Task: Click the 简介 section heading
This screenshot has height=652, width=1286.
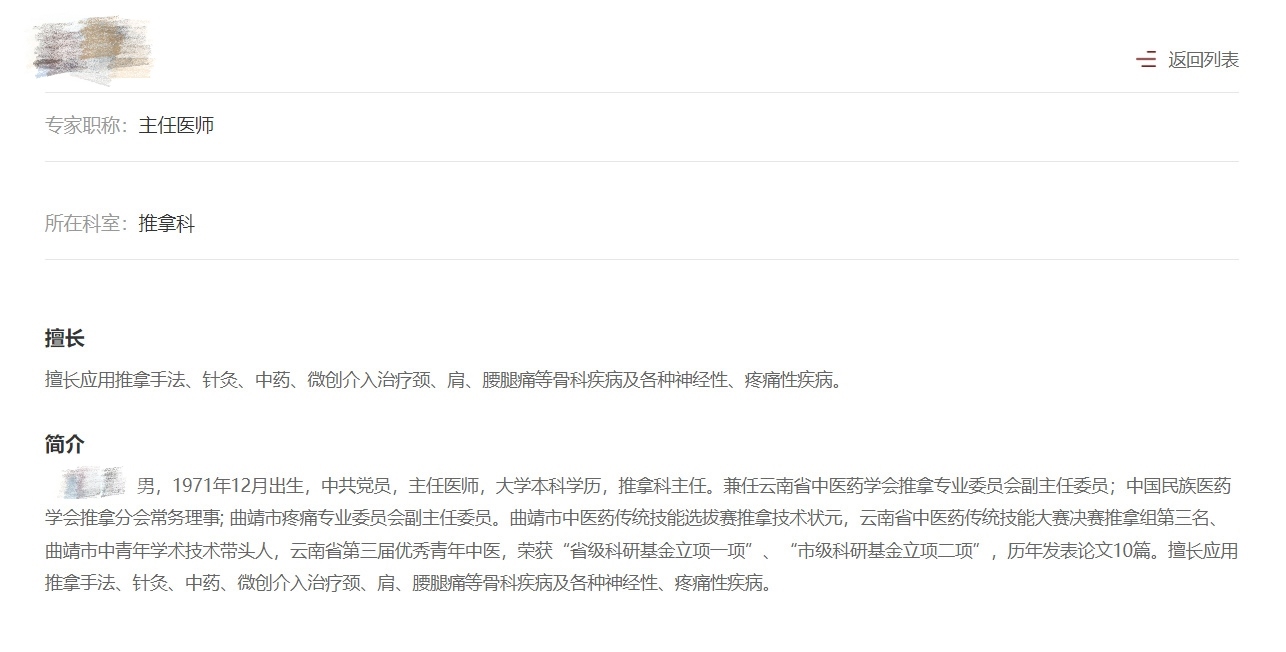Action: [65, 444]
